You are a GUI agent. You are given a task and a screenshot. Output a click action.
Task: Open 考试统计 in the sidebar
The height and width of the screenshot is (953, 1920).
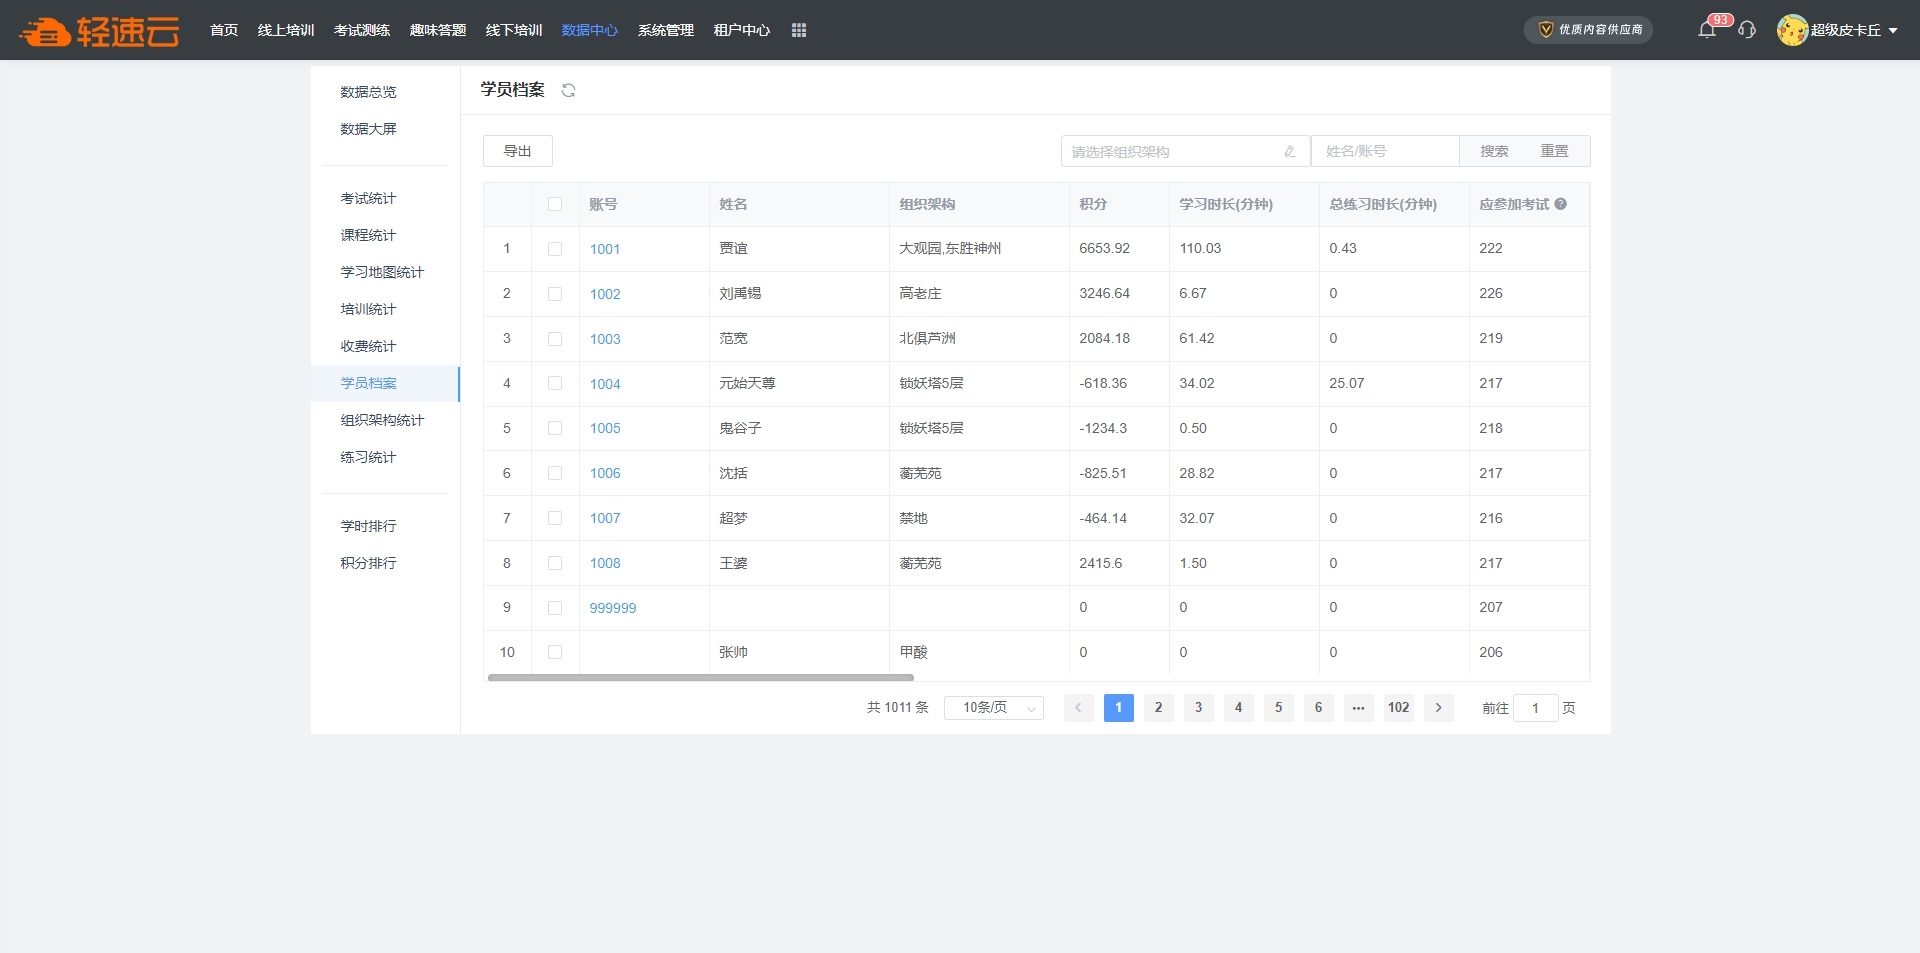[368, 198]
